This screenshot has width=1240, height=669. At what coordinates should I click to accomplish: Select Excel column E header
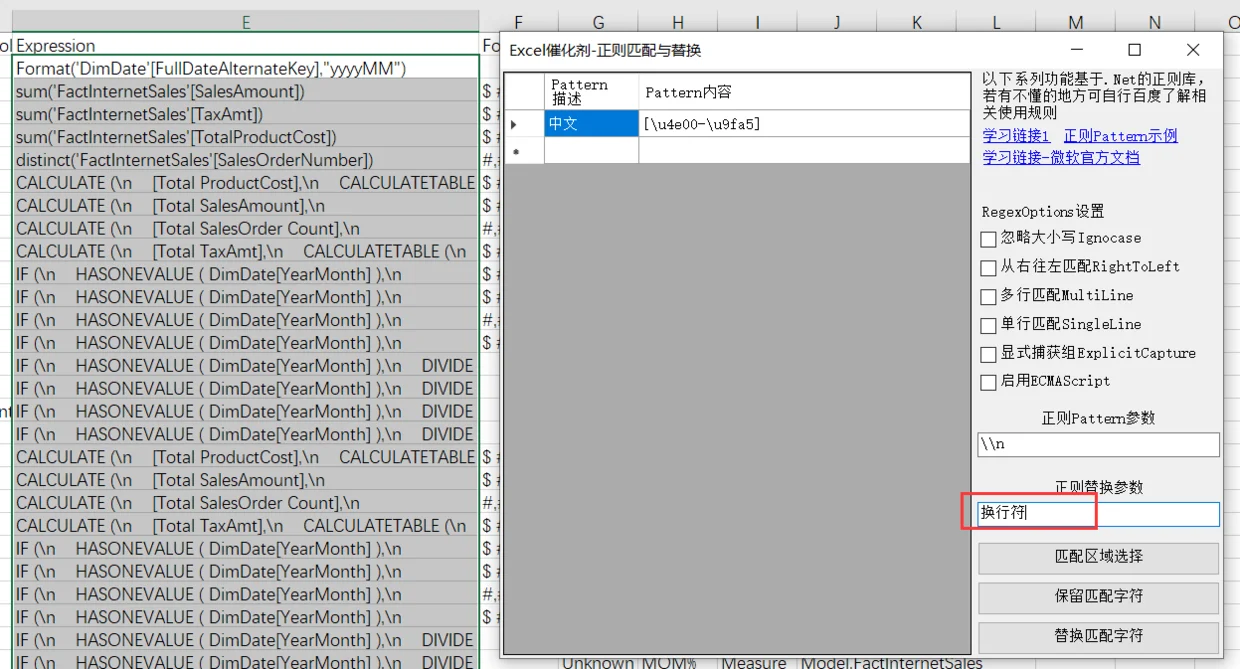246,22
